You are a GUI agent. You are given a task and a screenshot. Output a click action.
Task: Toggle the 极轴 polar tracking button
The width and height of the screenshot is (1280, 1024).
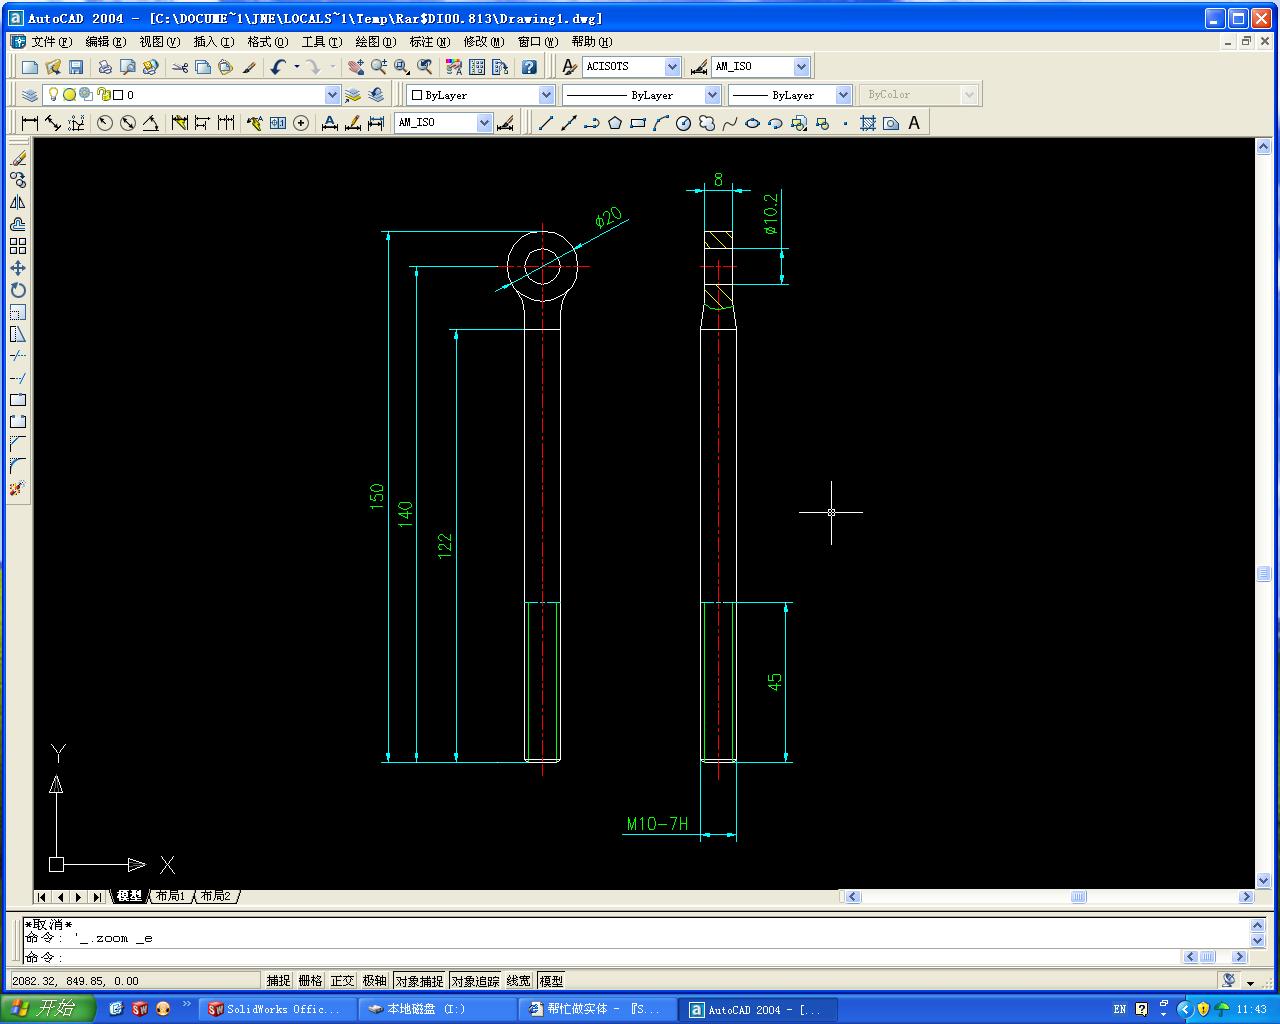[x=374, y=981]
